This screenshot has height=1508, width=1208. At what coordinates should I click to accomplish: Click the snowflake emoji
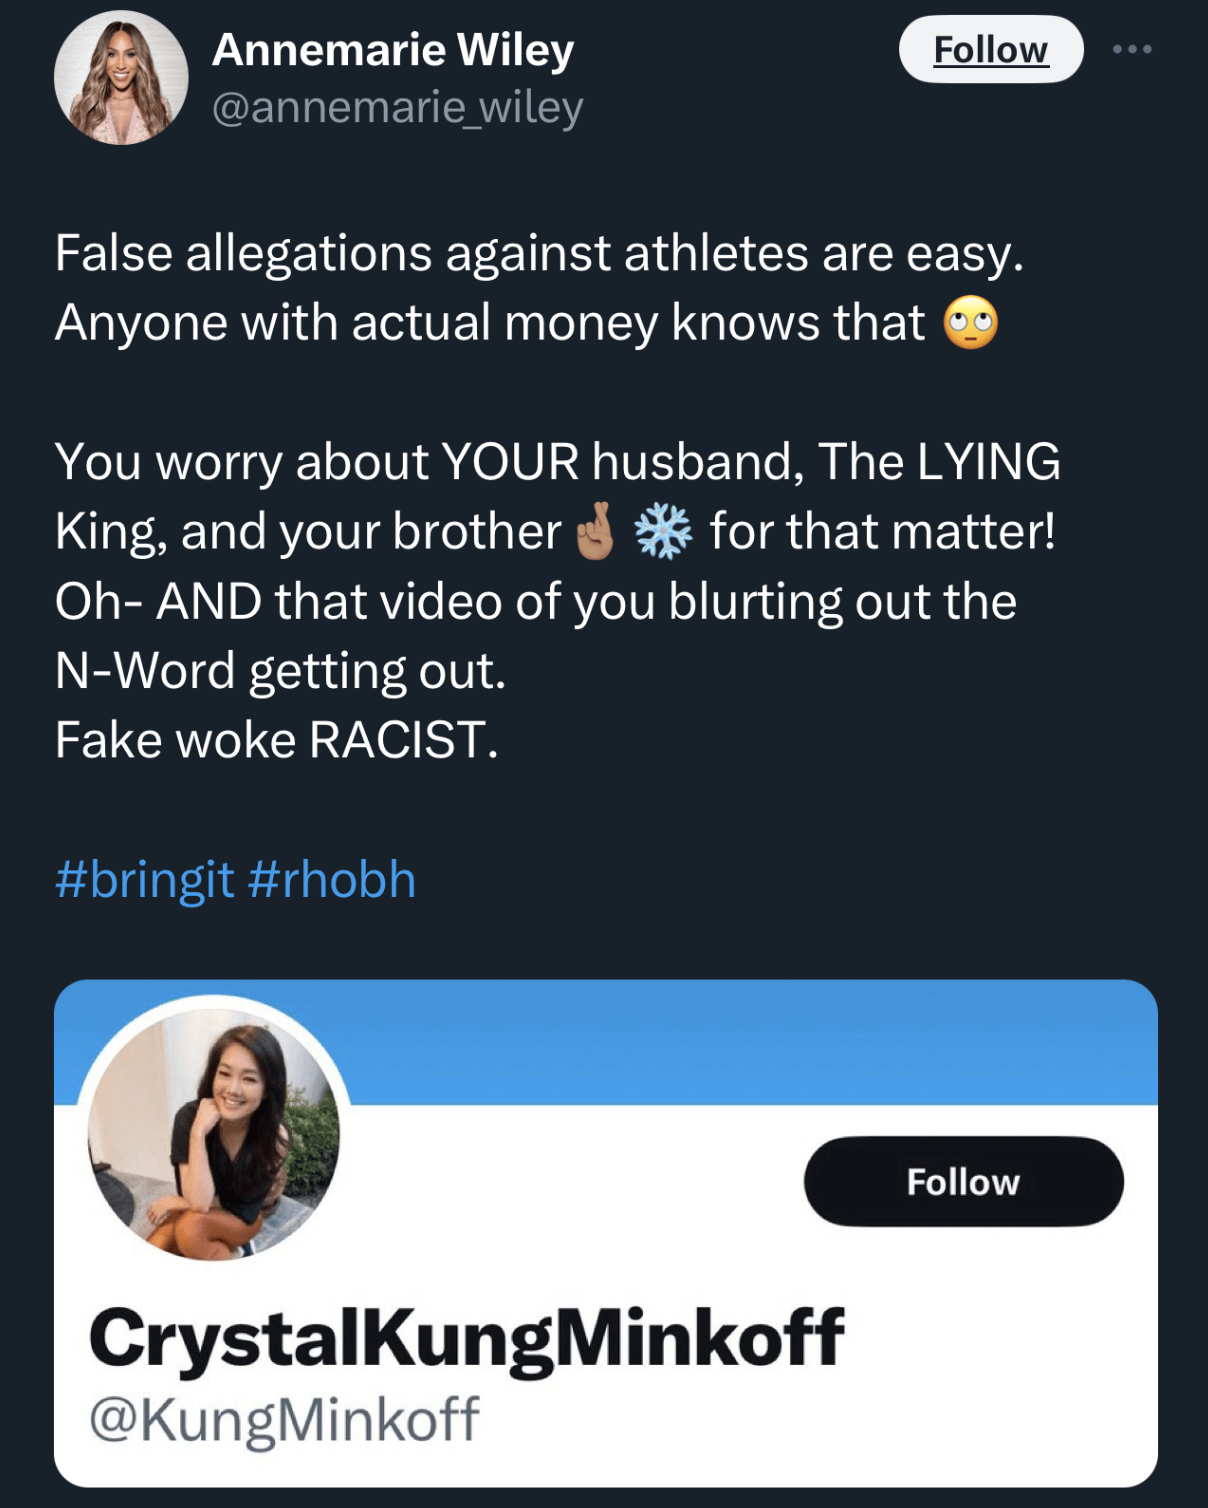point(663,532)
